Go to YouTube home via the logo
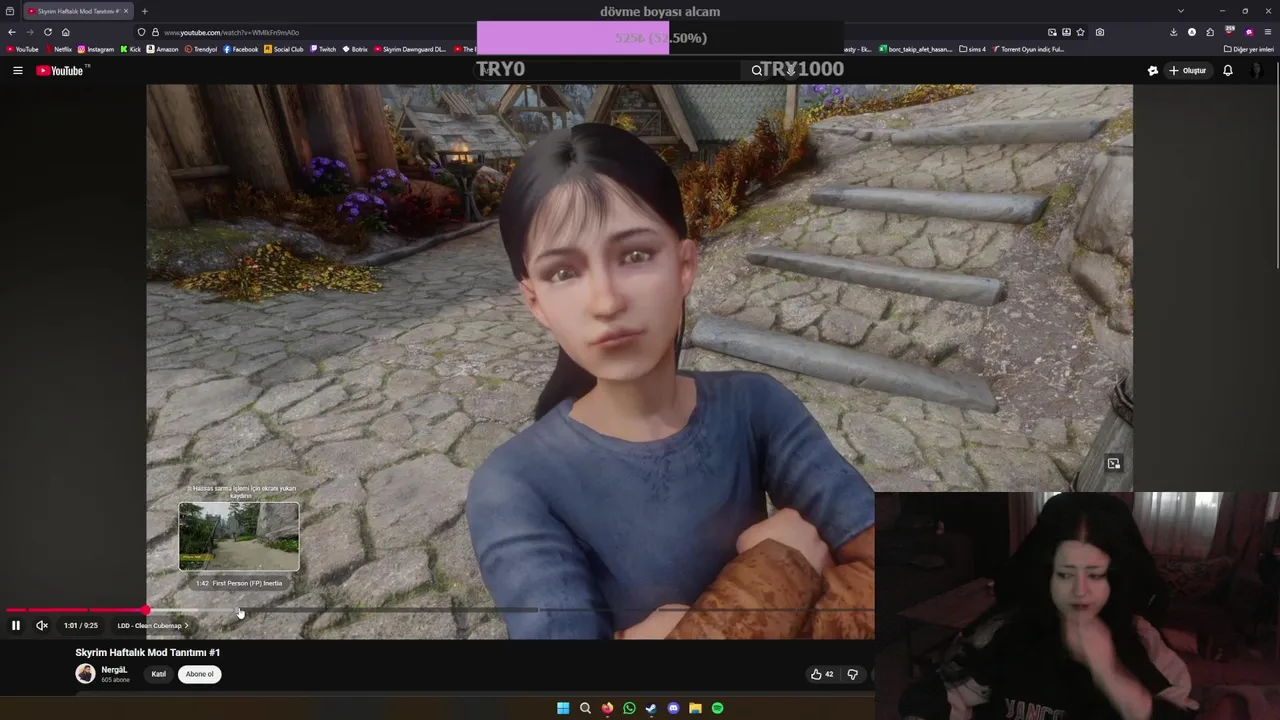1280x720 pixels. (62, 70)
